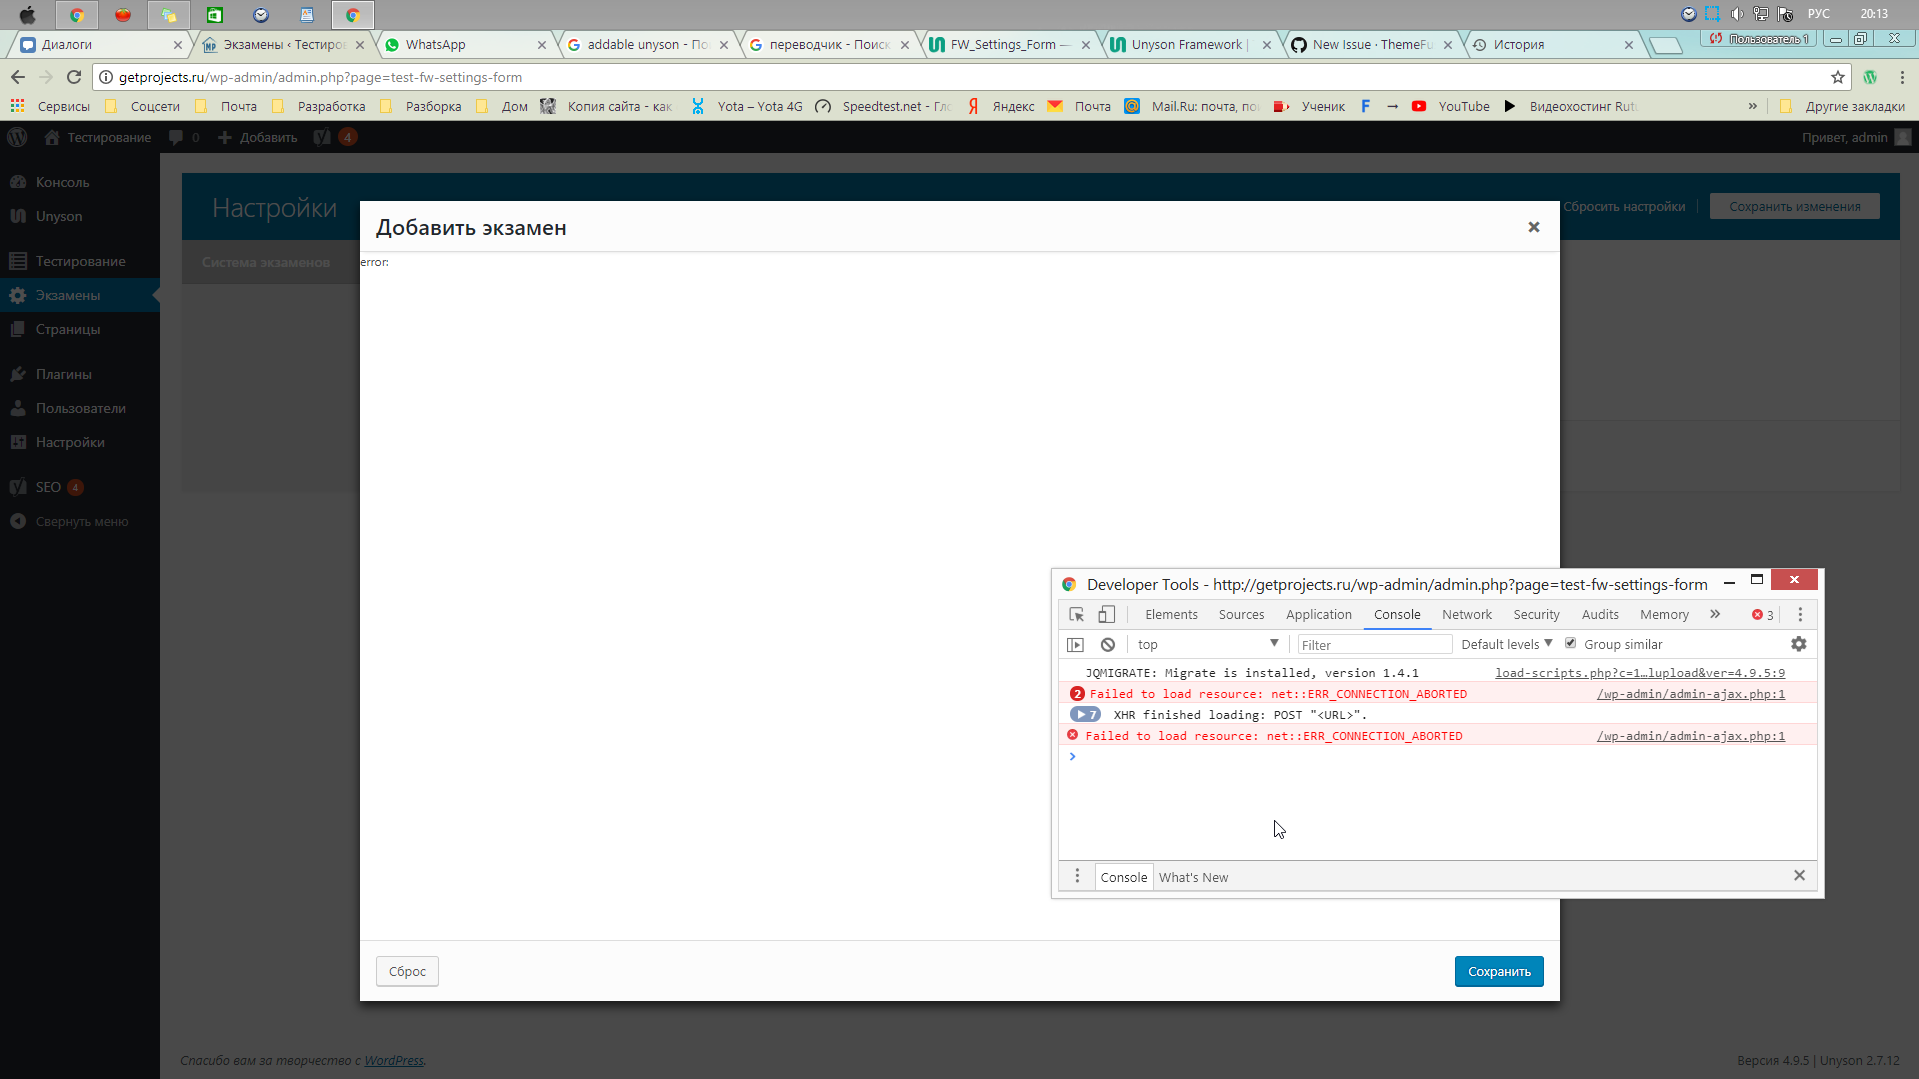
Task: Click the DevTools inspect element picker icon
Action: (x=1076, y=615)
